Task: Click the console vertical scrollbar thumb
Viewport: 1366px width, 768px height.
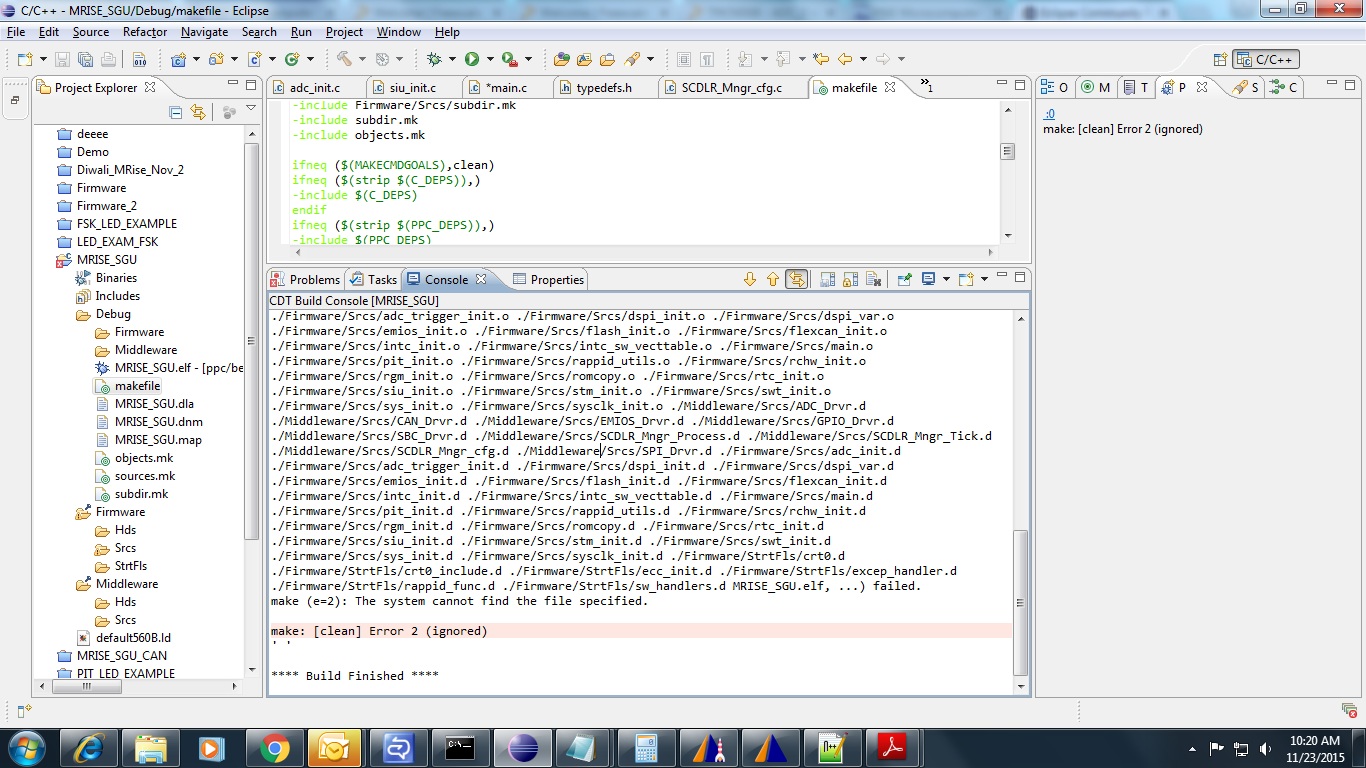Action: point(1020,600)
